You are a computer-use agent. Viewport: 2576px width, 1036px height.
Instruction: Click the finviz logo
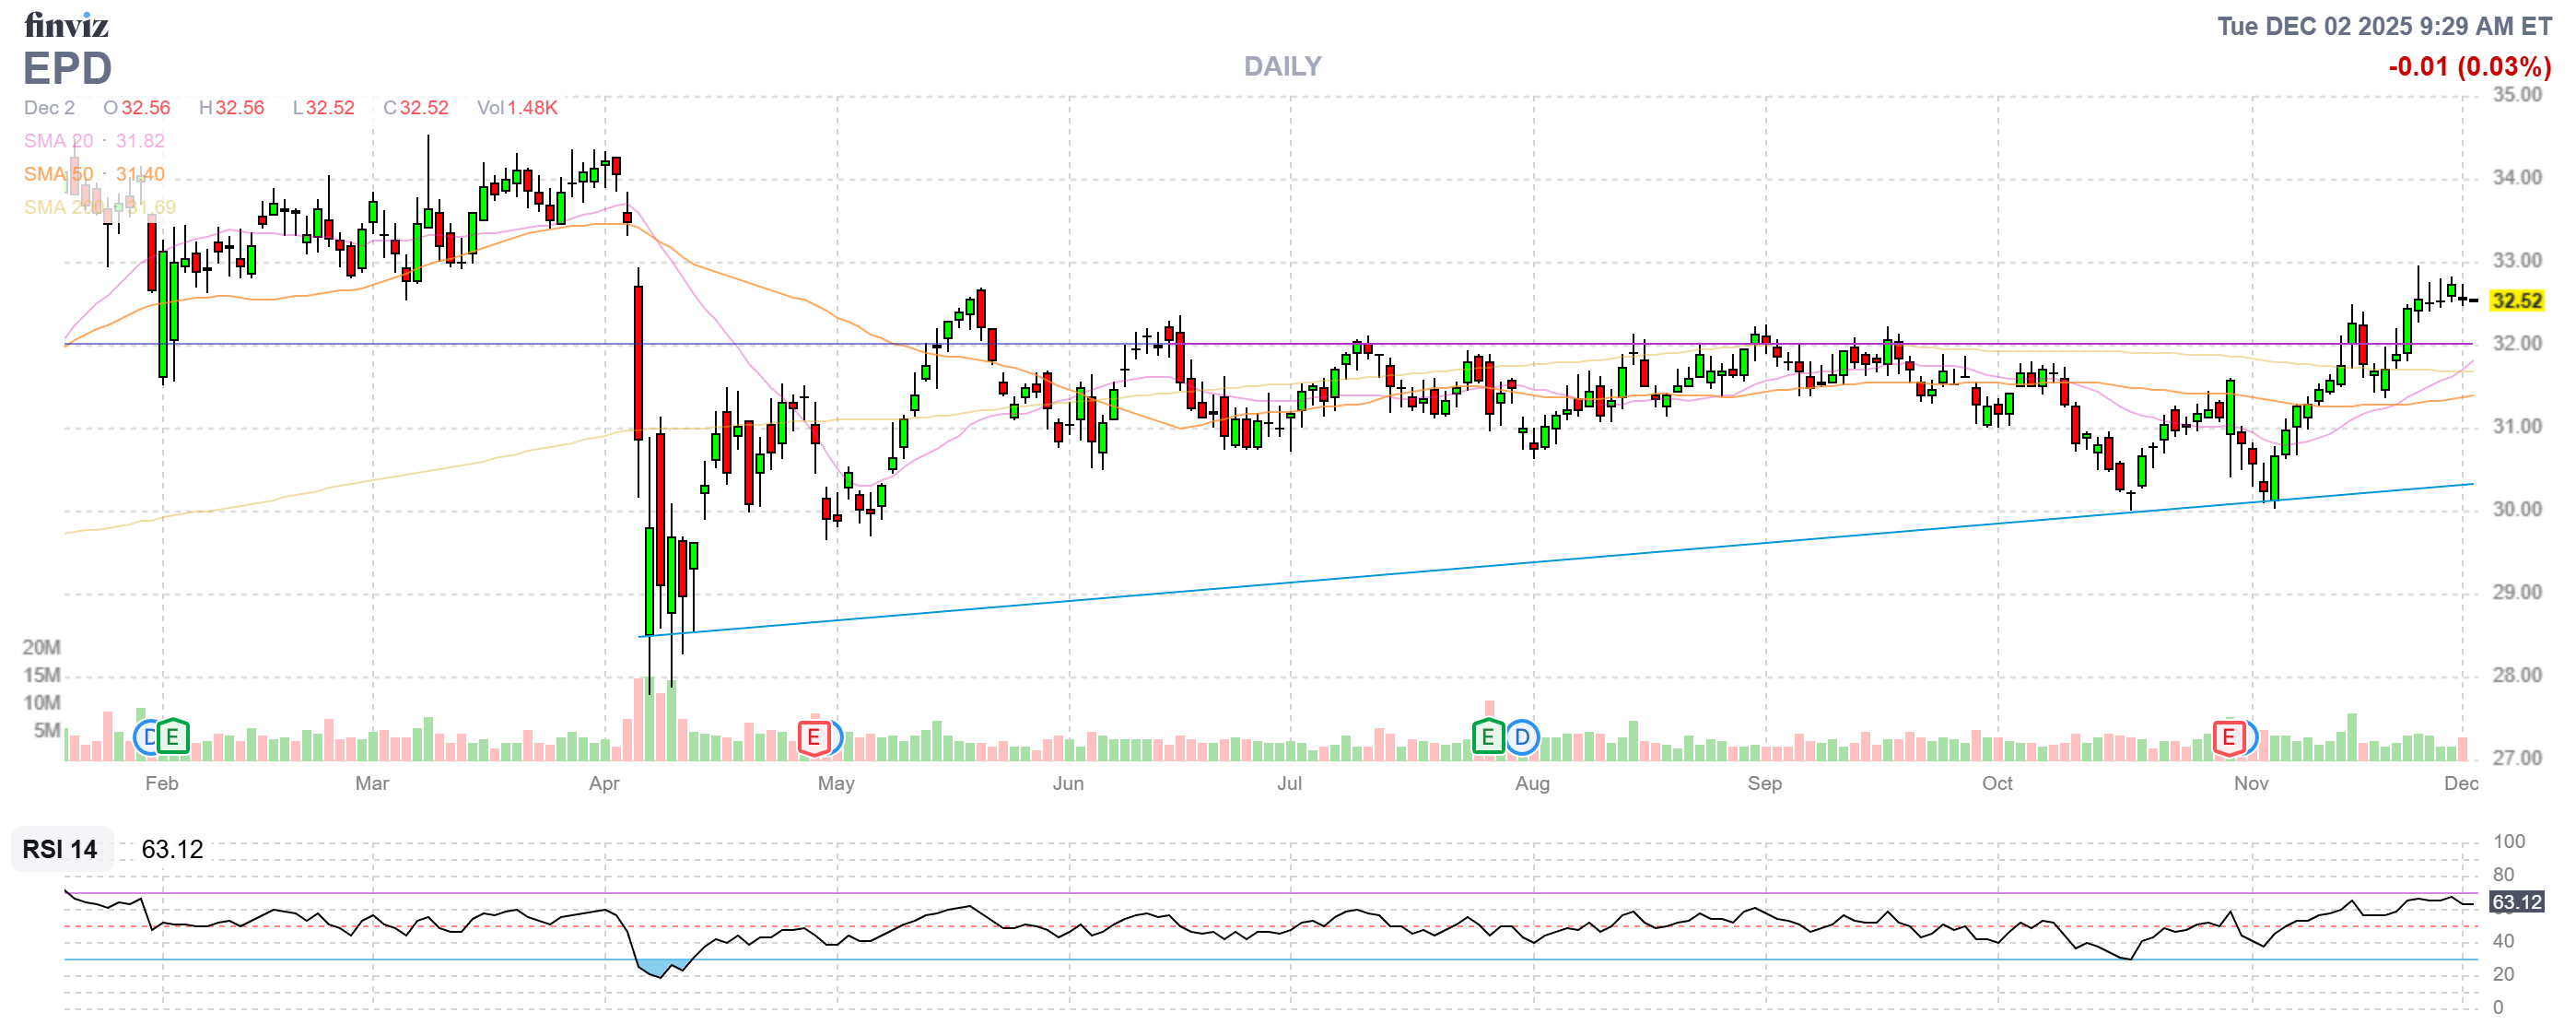click(x=66, y=24)
